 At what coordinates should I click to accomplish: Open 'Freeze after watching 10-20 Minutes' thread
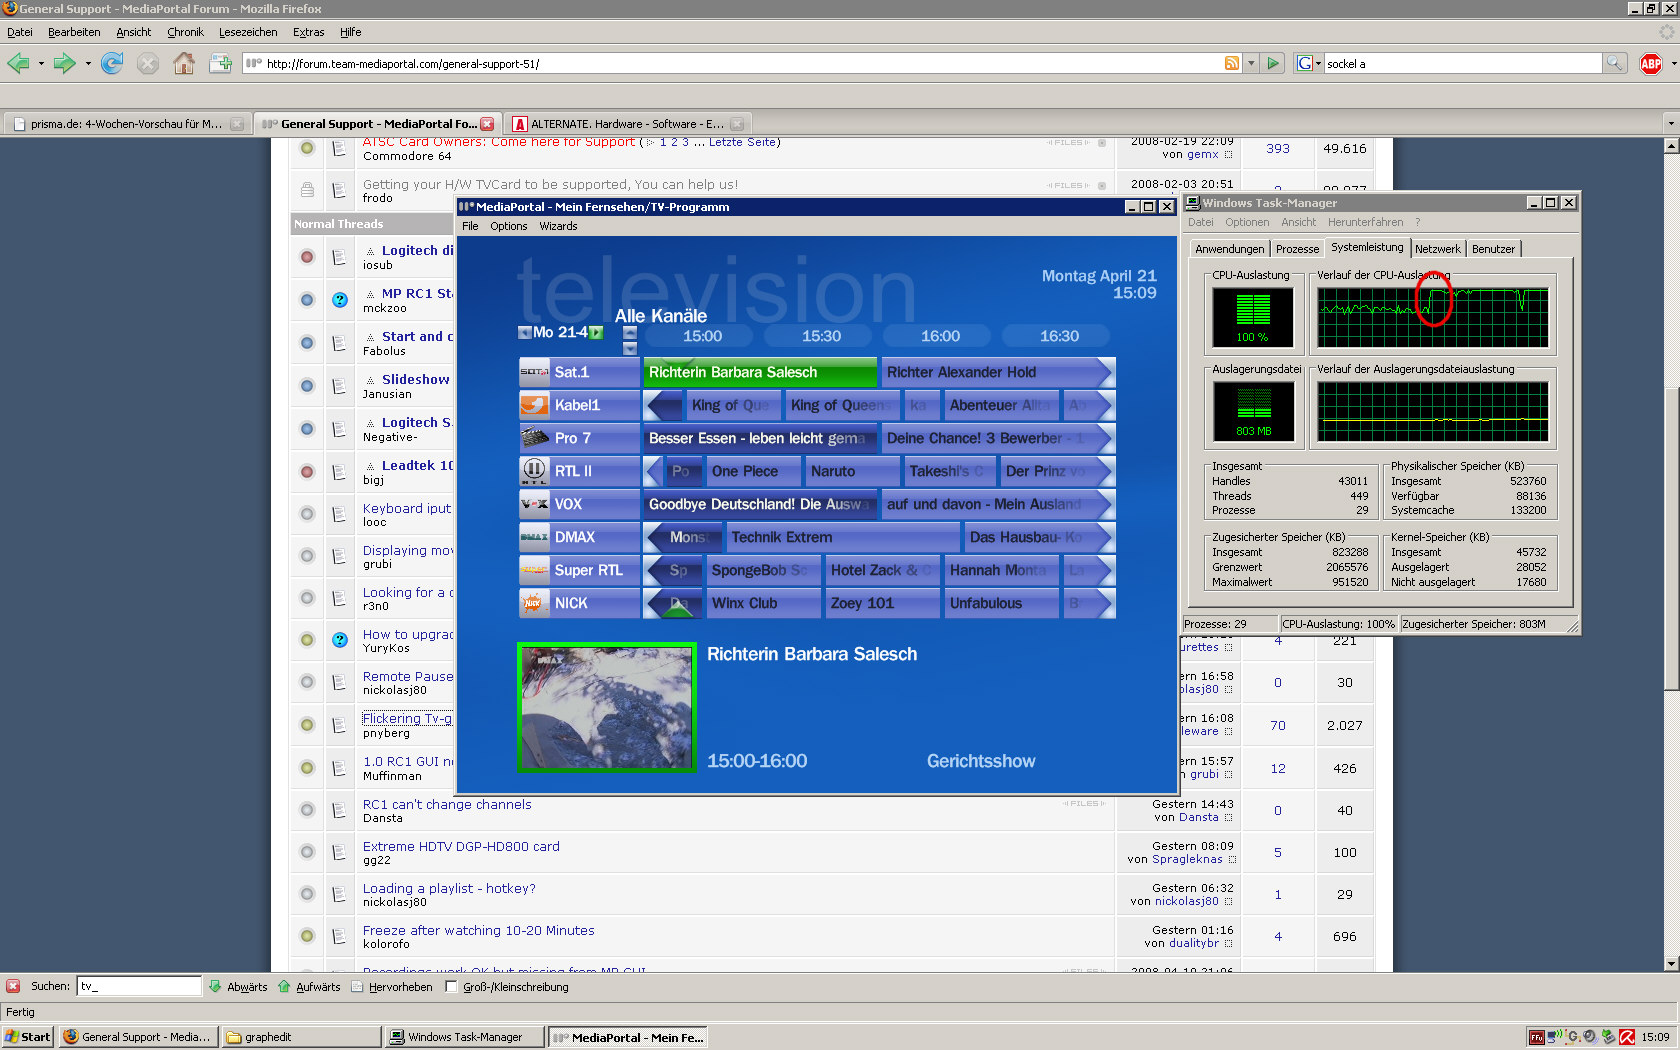(478, 930)
